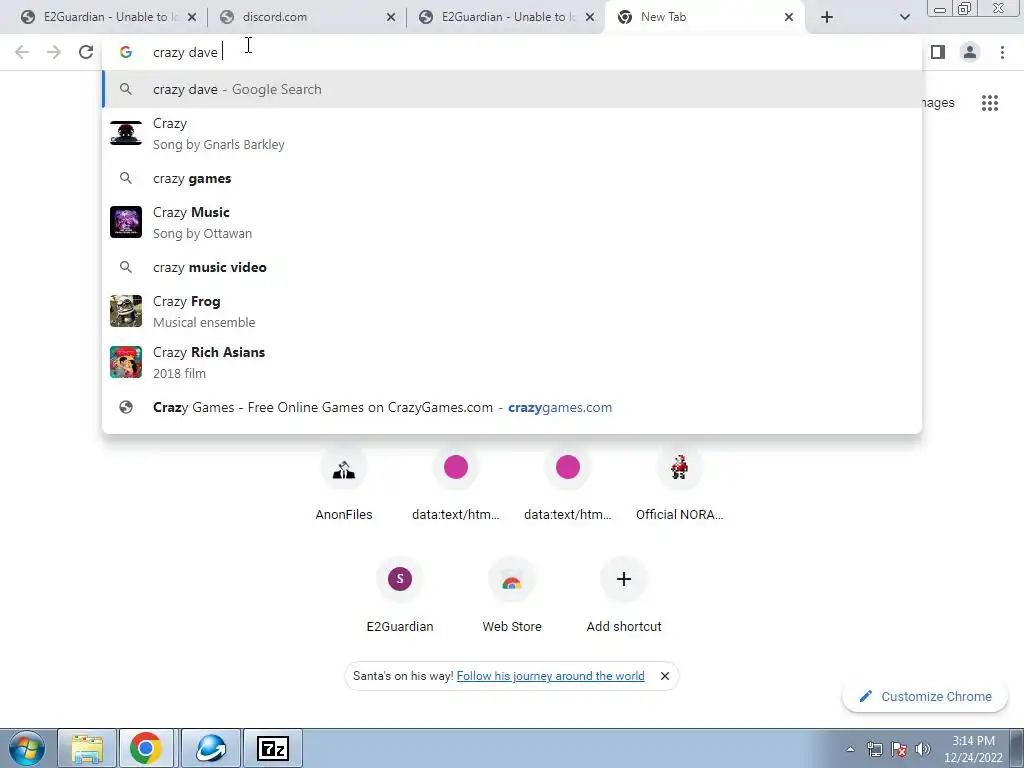The image size is (1024, 768).
Task: Select the Crazy song by Gnarls Barkley suggestion
Action: (x=512, y=133)
